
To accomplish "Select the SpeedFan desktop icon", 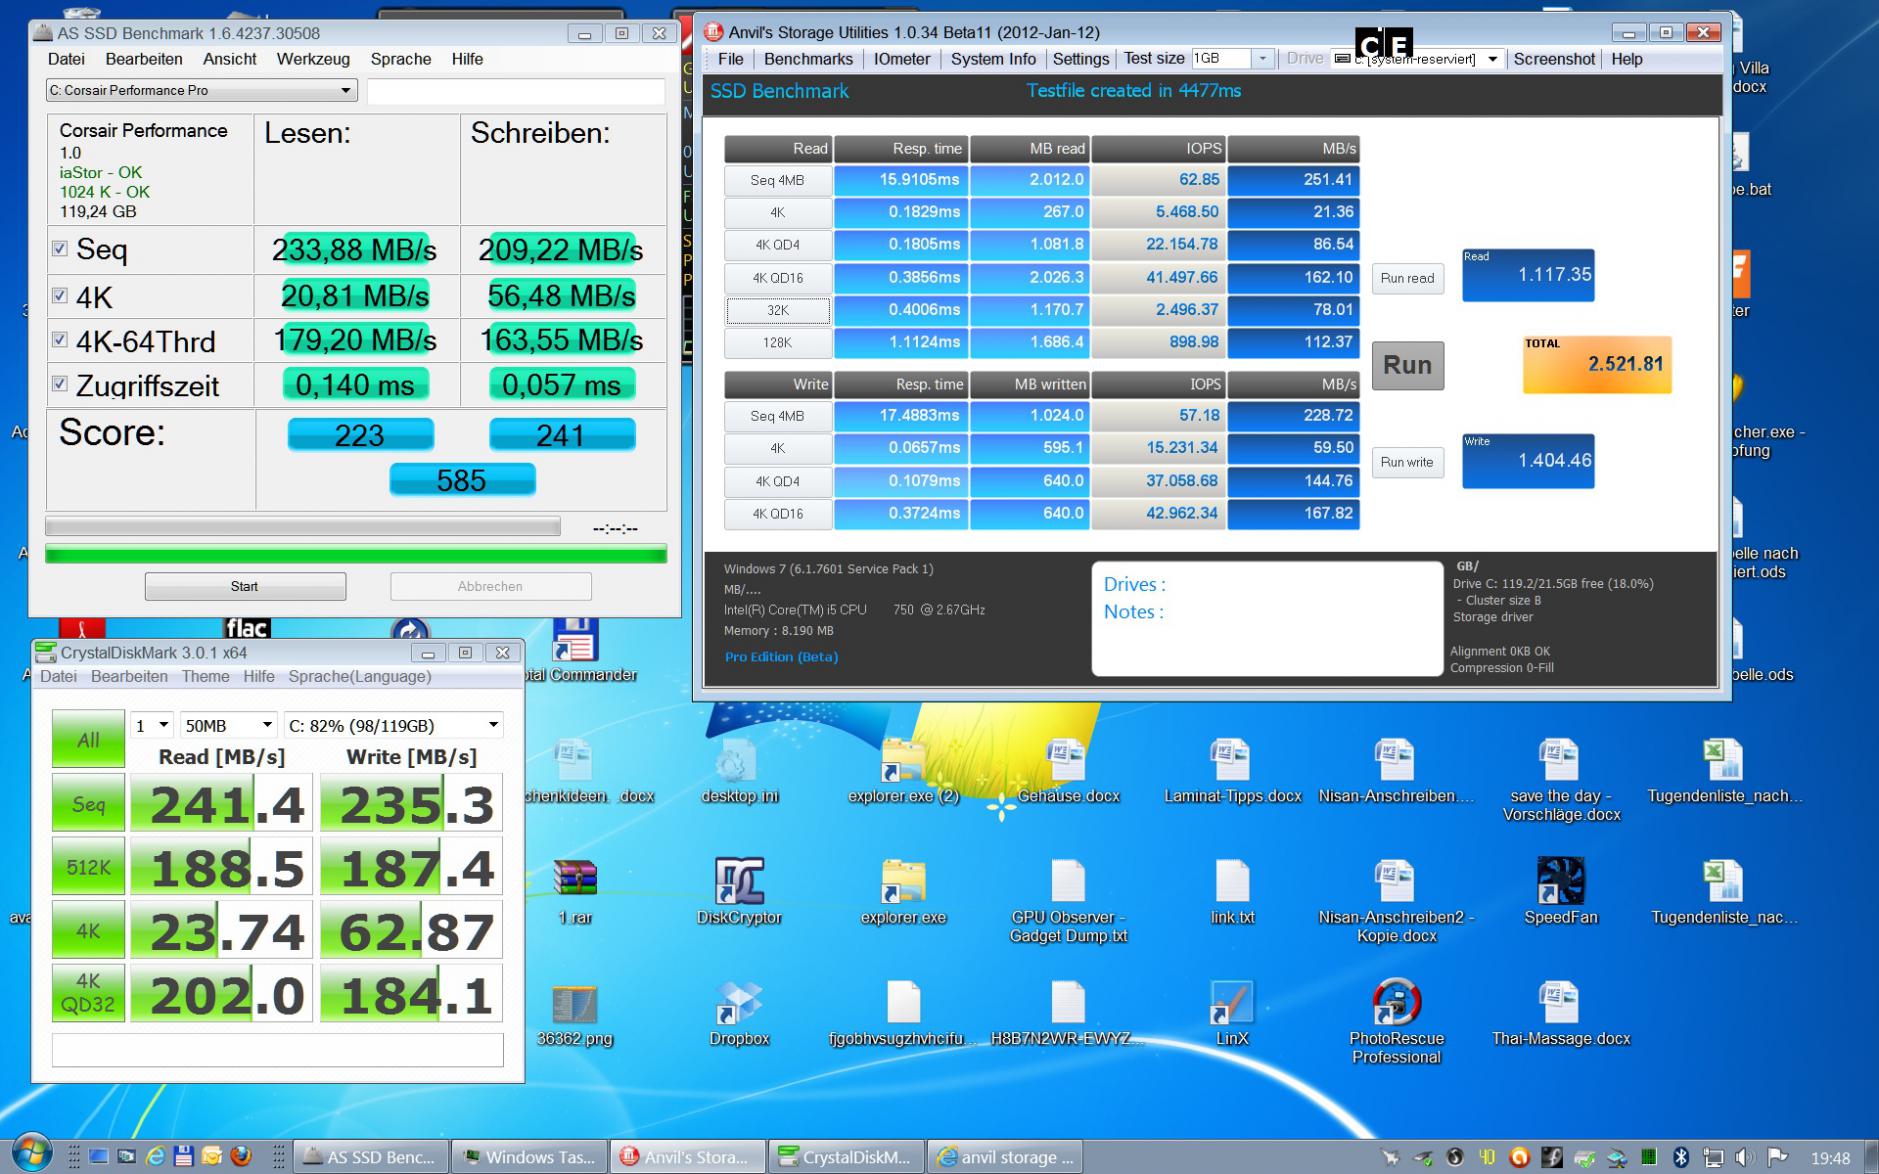I will tap(1561, 891).
